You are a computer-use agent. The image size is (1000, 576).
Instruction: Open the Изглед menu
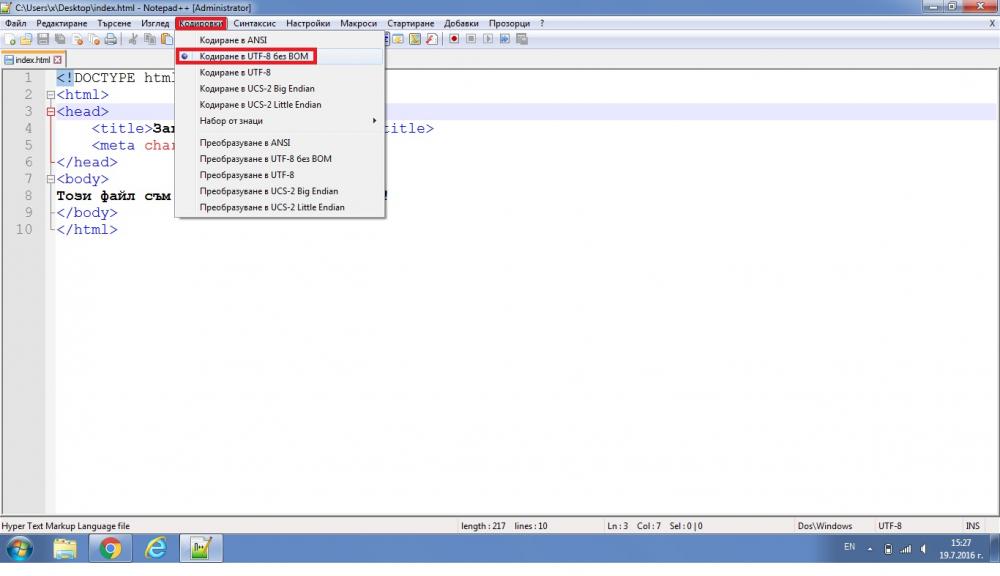pos(155,24)
